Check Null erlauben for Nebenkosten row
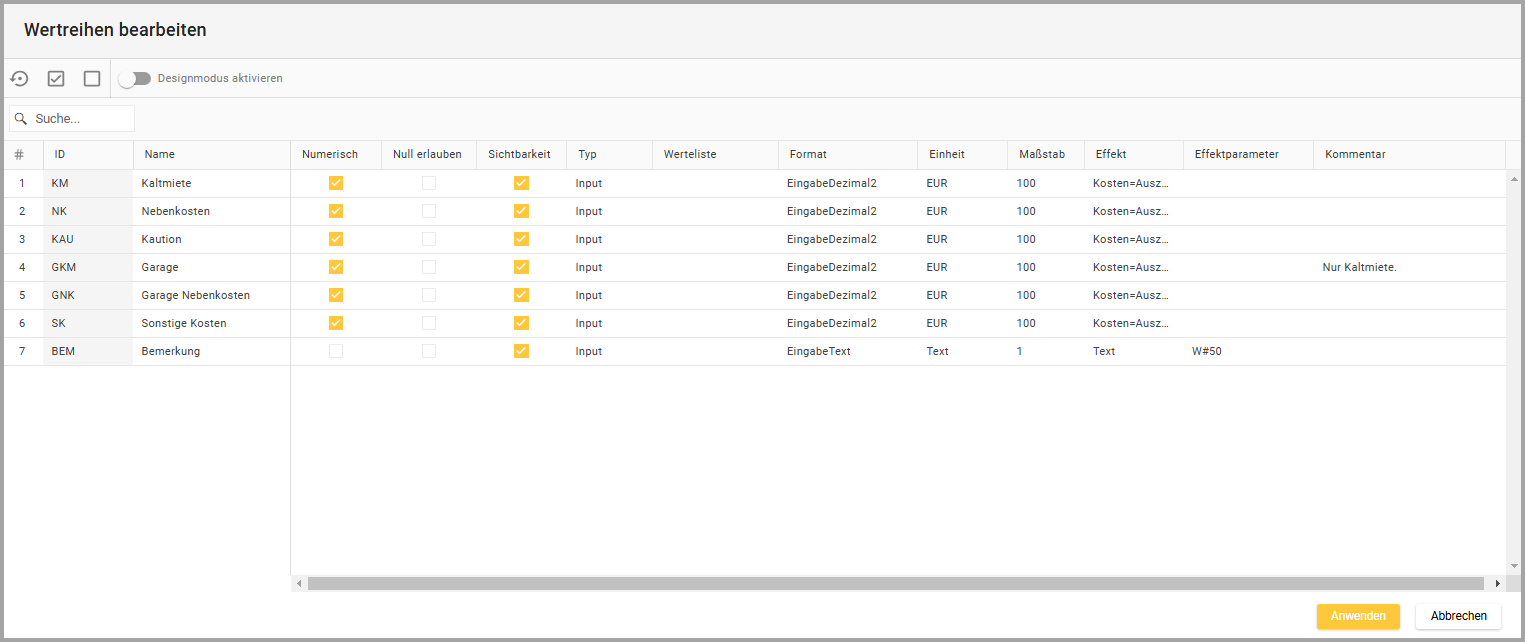Screen dimensions: 1525x642 click(x=428, y=211)
